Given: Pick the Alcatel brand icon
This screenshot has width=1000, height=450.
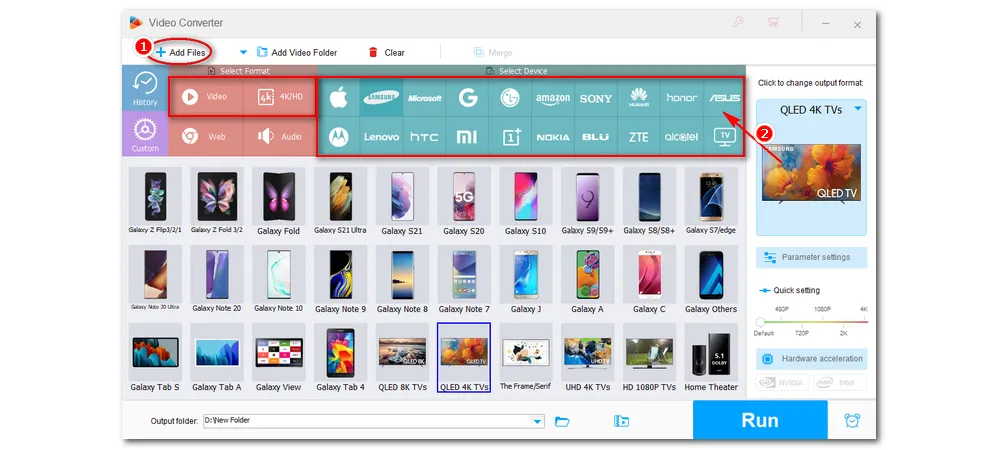Looking at the screenshot, I should (x=682, y=136).
